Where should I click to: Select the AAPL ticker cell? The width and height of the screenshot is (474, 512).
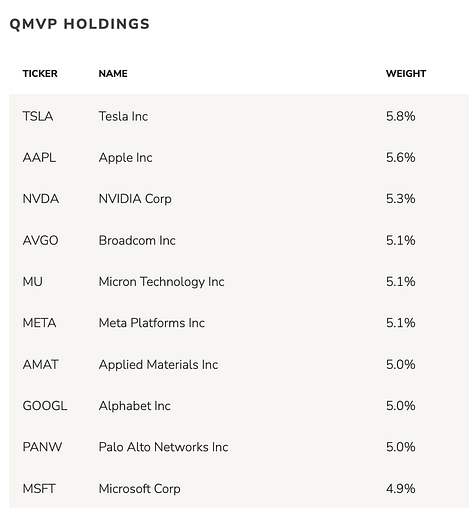39,158
